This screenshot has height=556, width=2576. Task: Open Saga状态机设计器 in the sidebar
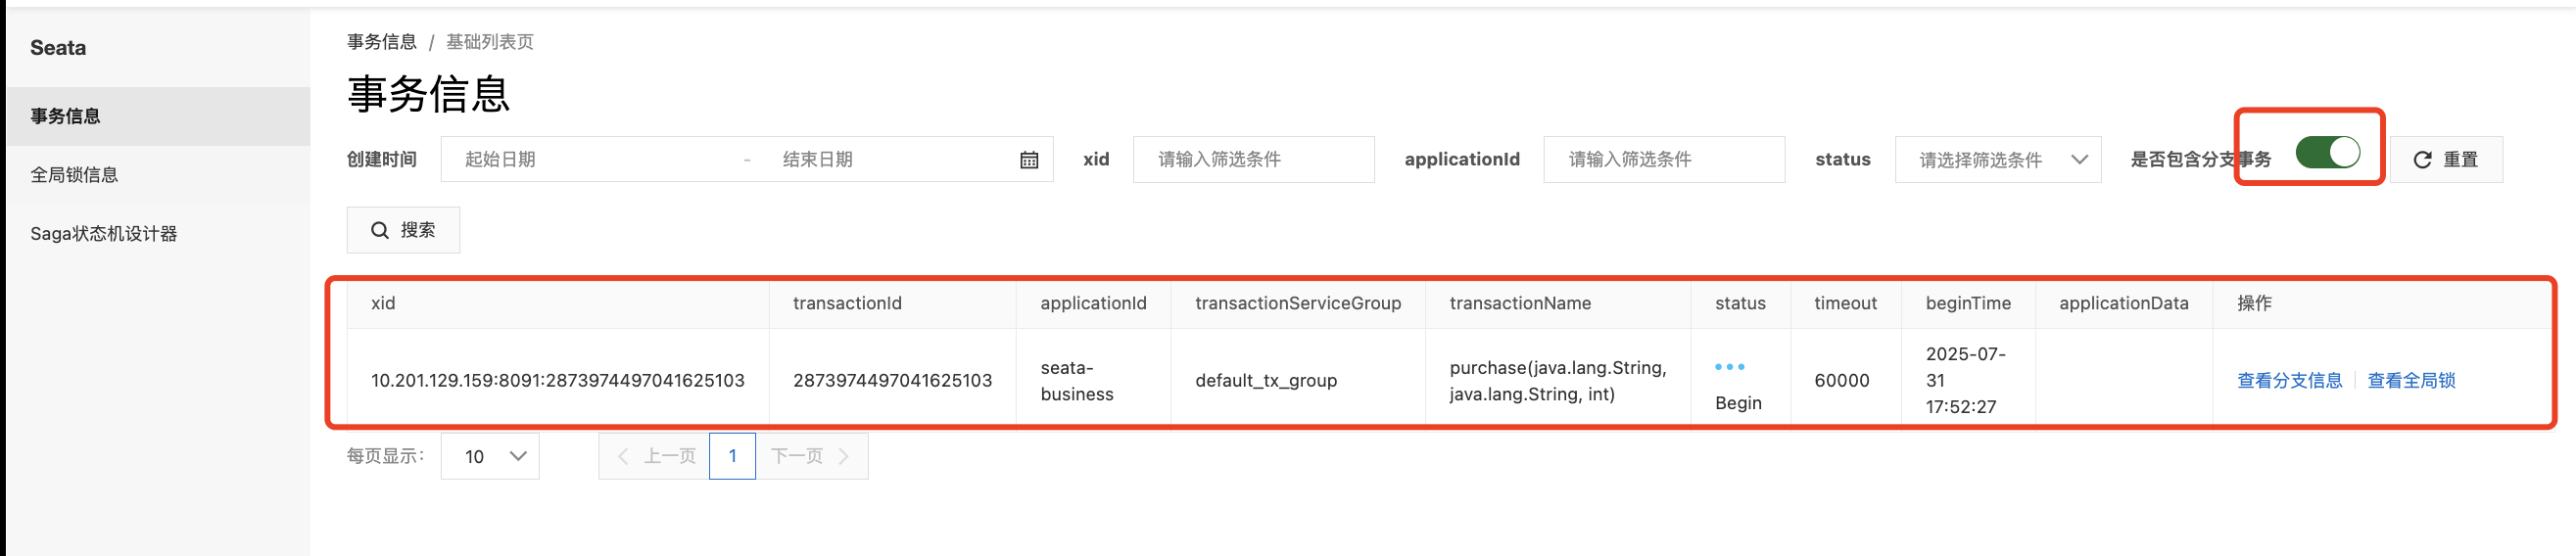[x=158, y=234]
